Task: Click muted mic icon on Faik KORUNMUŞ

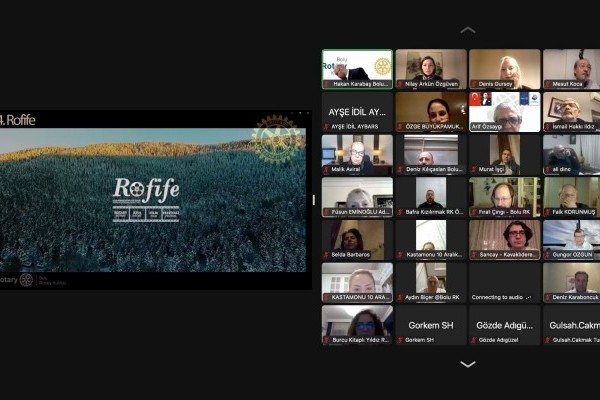Action: point(548,212)
